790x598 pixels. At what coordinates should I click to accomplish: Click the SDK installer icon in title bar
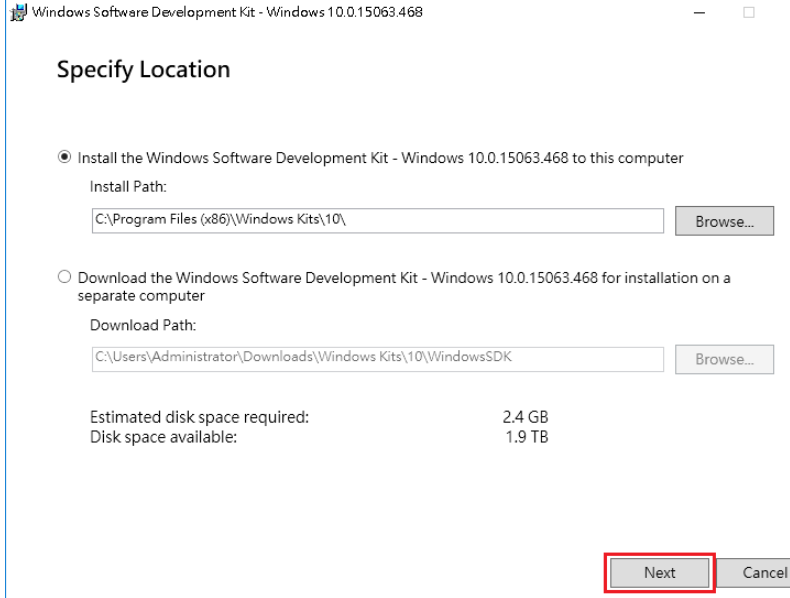18,13
